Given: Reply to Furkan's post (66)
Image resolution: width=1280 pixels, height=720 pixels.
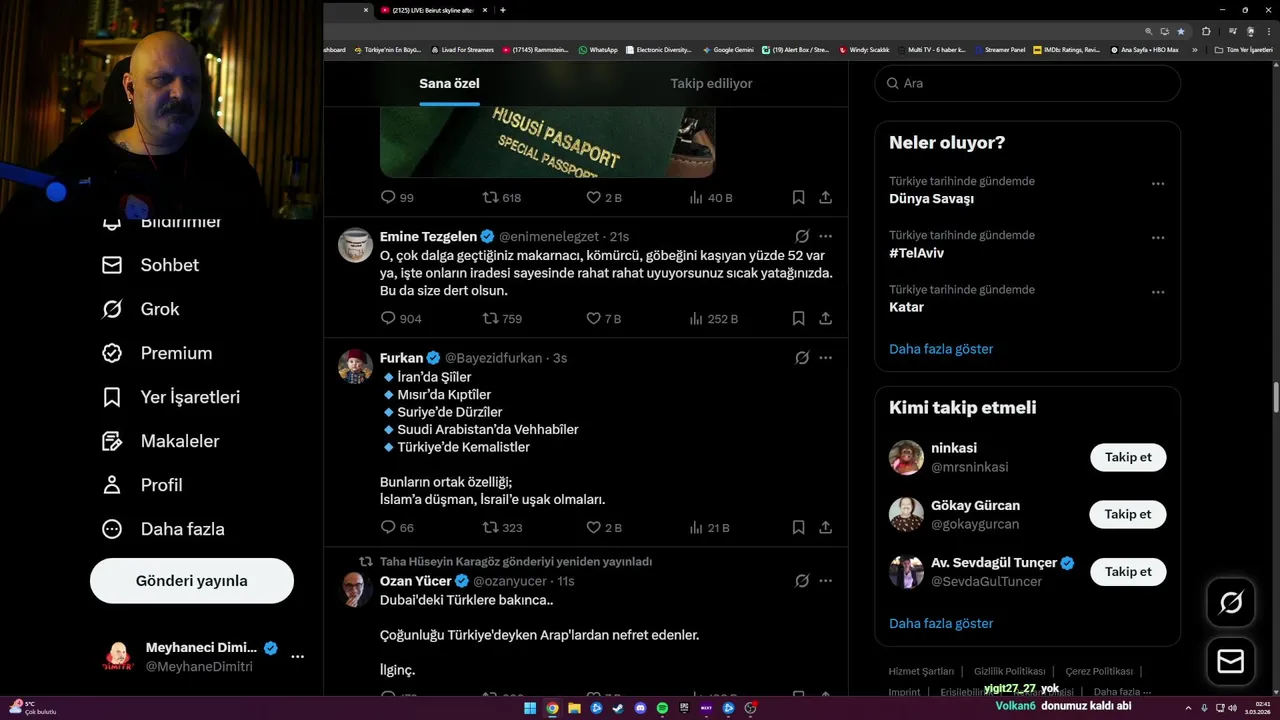Looking at the screenshot, I should click(397, 528).
